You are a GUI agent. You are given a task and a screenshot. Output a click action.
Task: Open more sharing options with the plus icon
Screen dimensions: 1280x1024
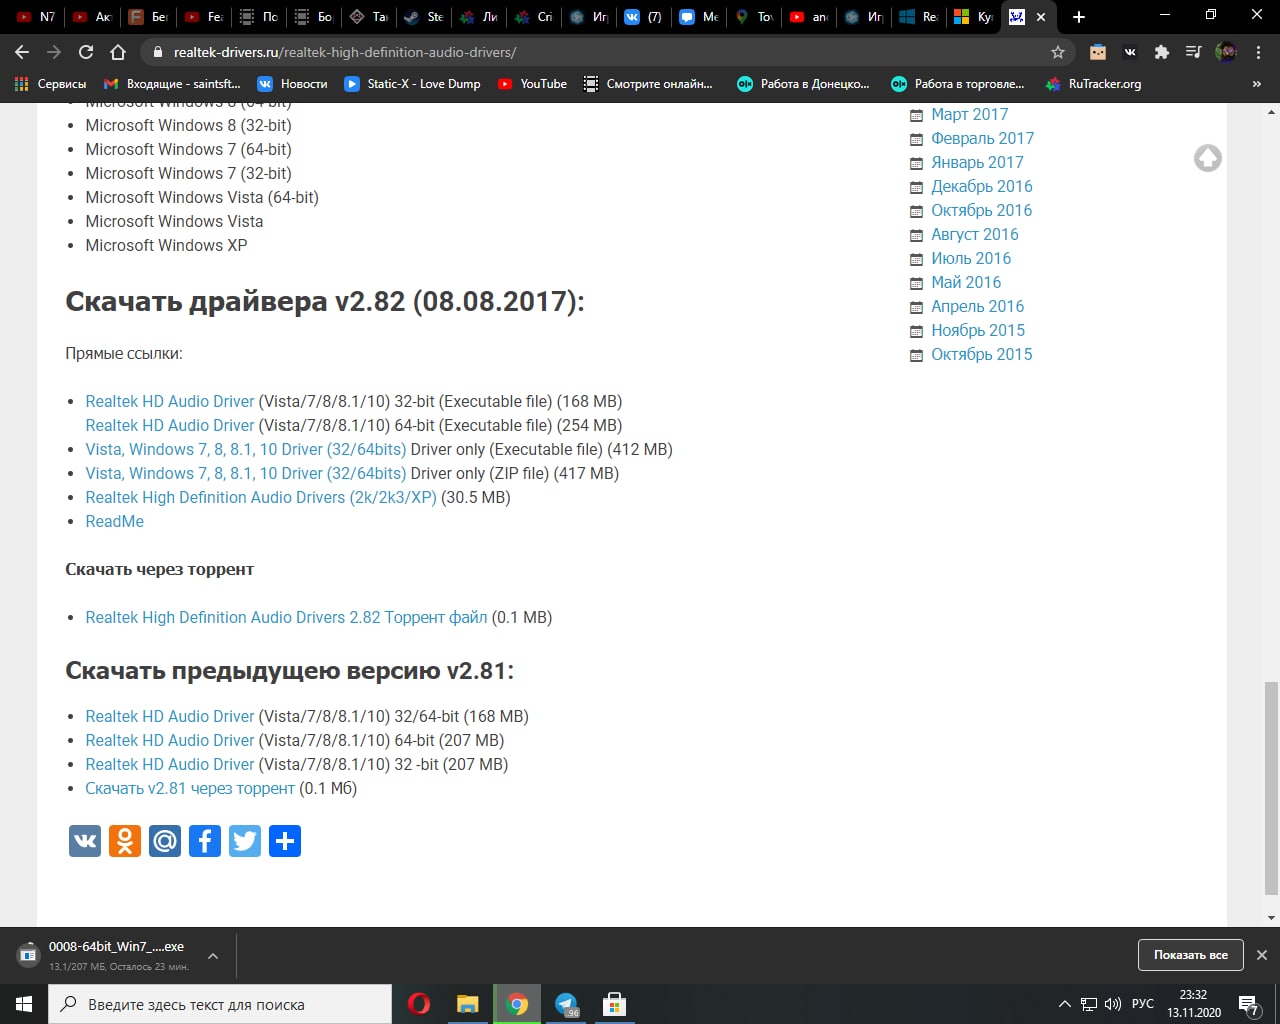[x=285, y=841]
